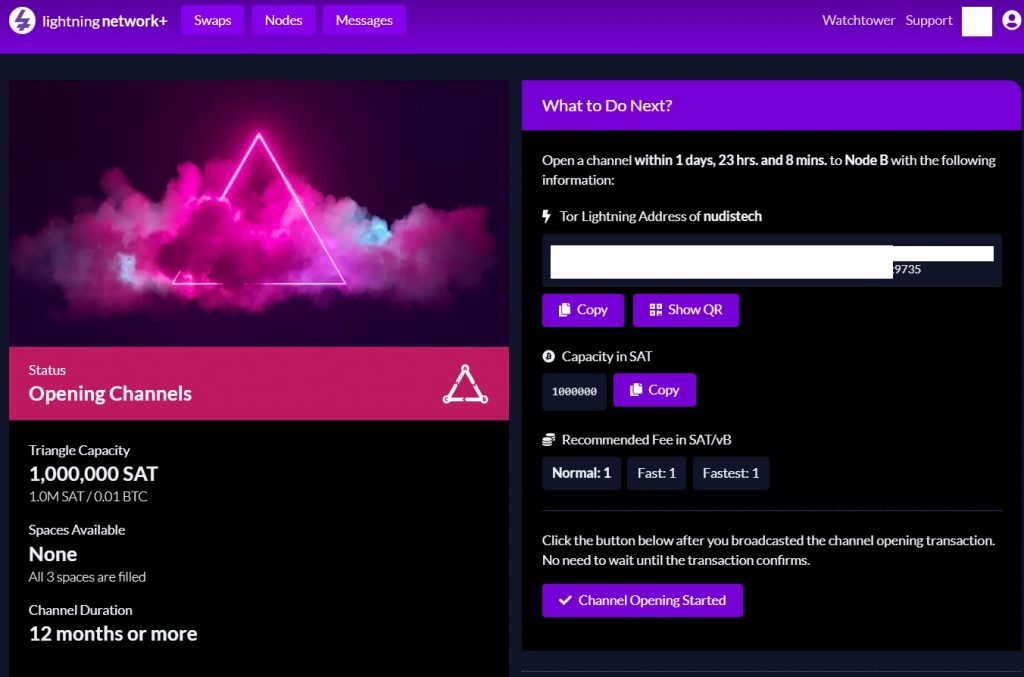Open the Messages section
1024x677 pixels.
[364, 20]
